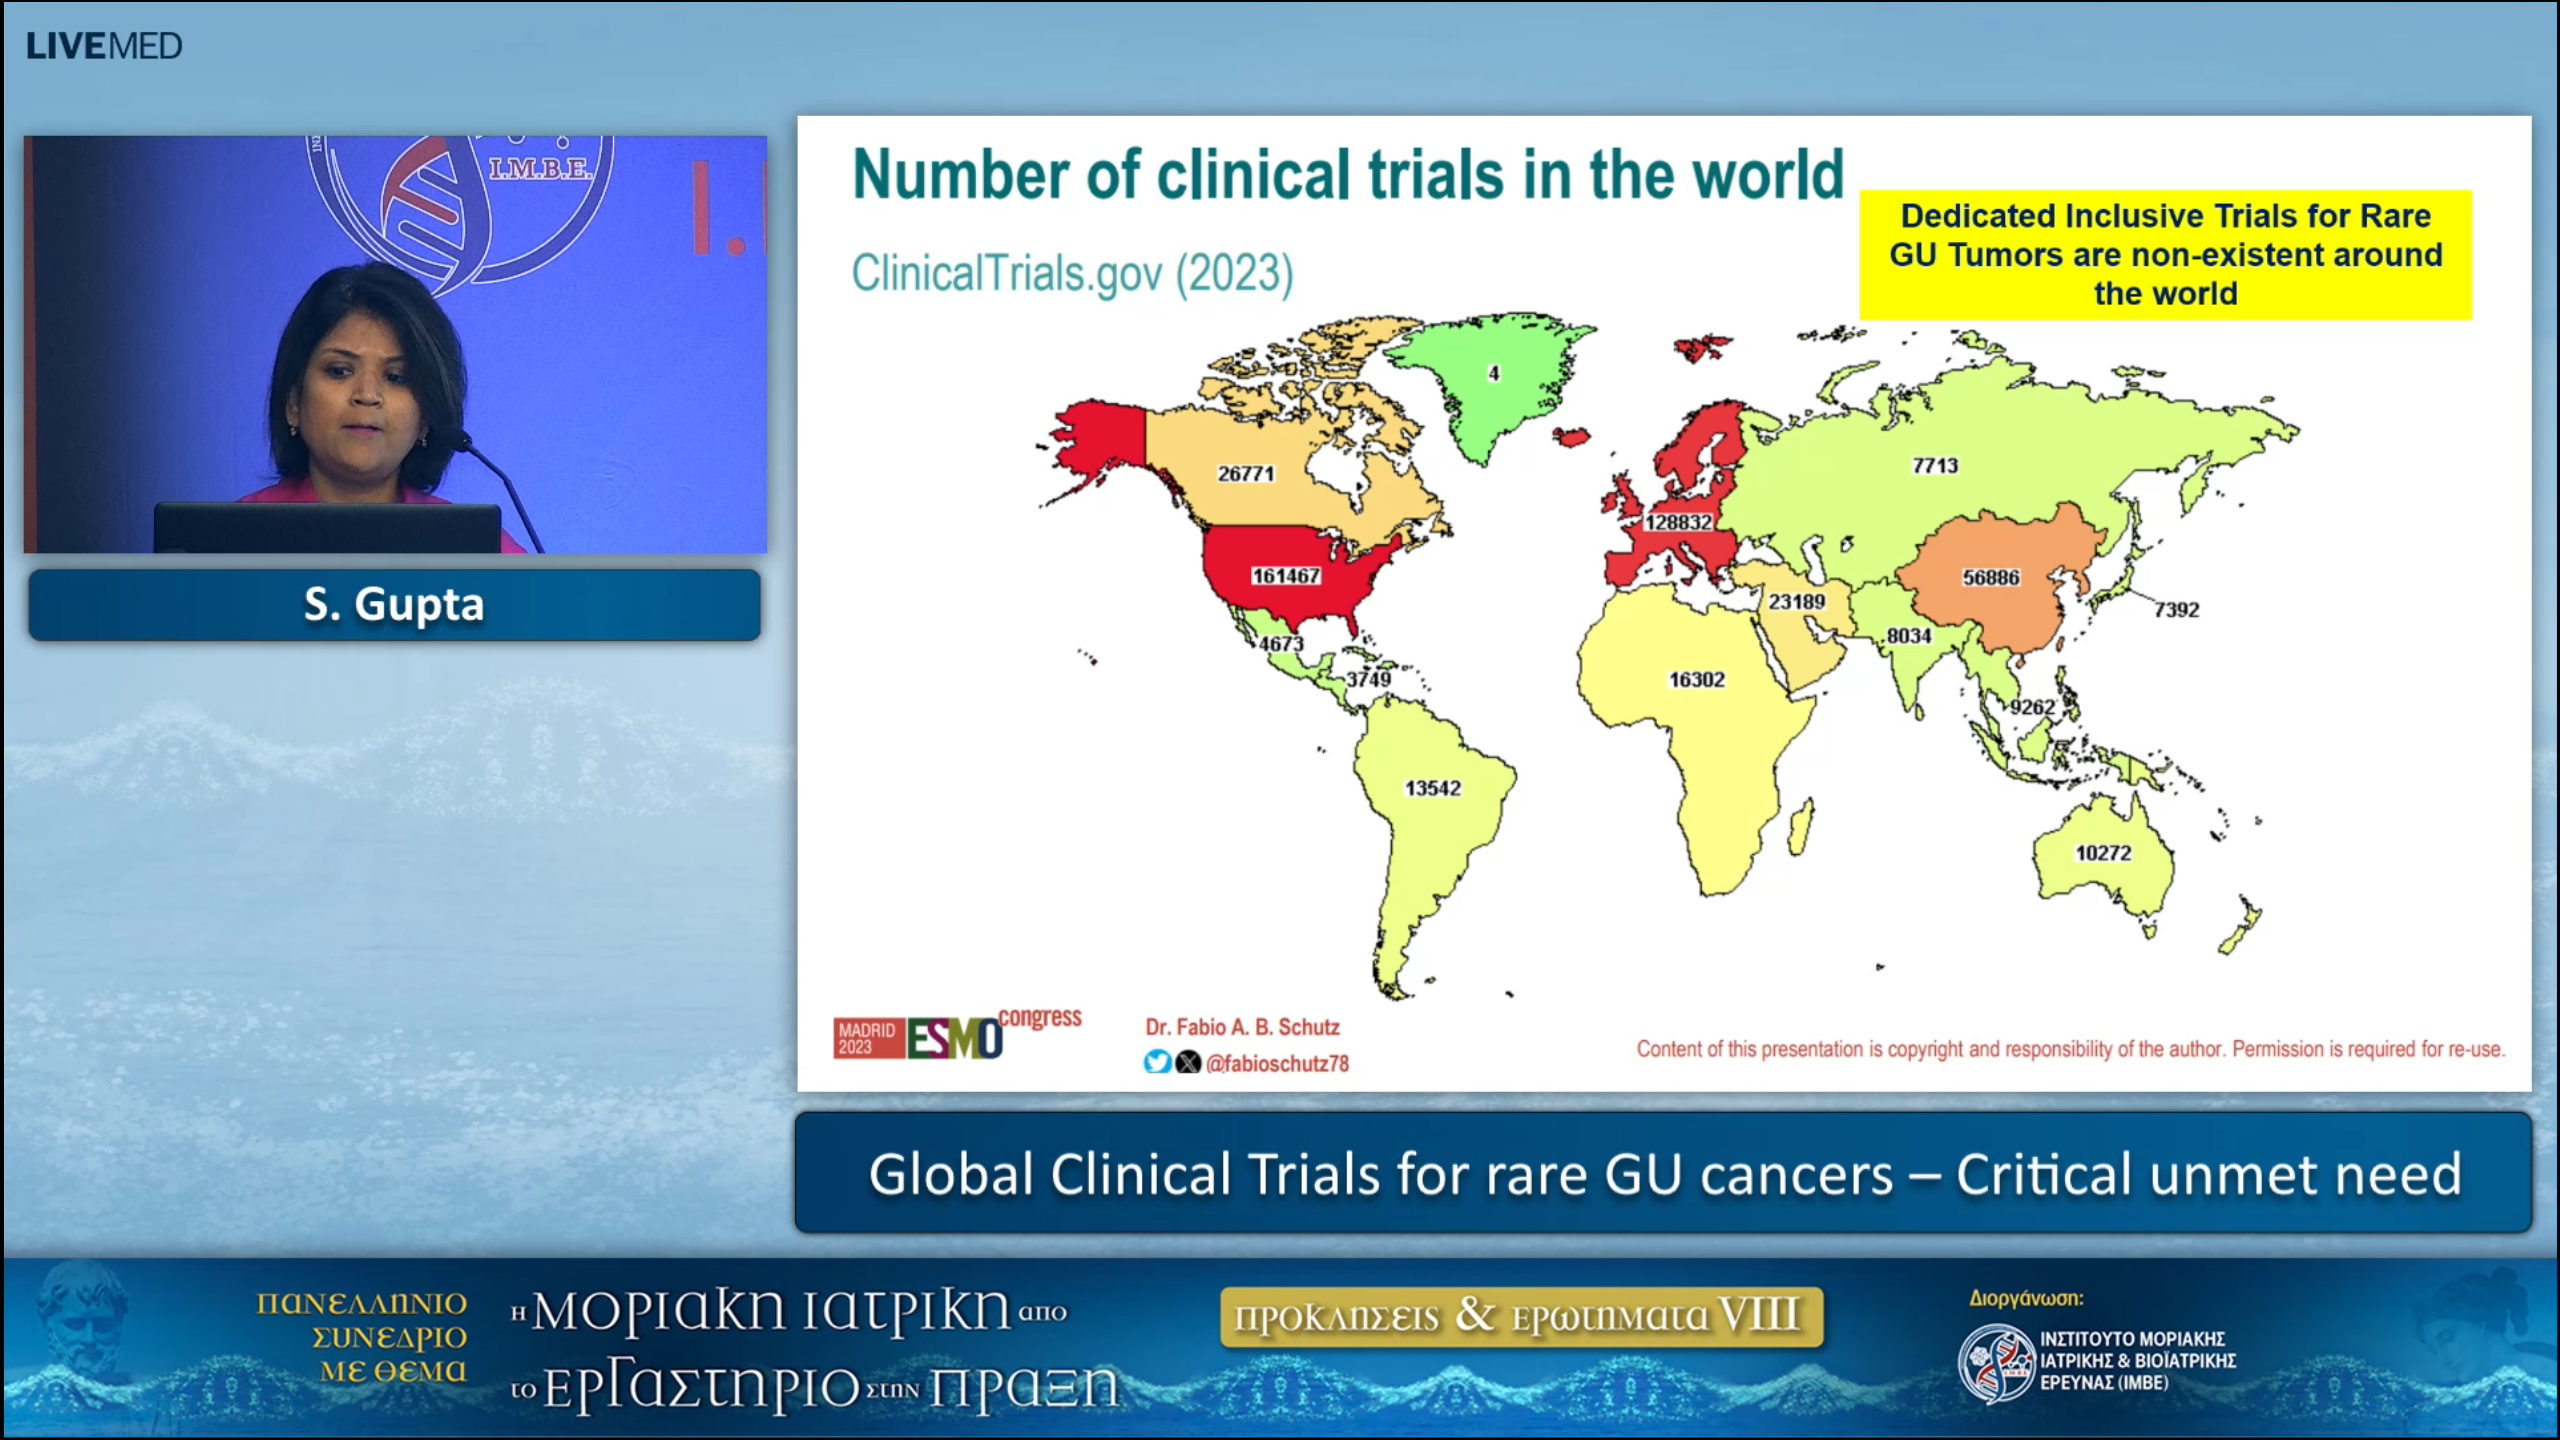The width and height of the screenshot is (2560, 1440).
Task: Click the black X logo icon
Action: pyautogui.click(x=1188, y=1062)
